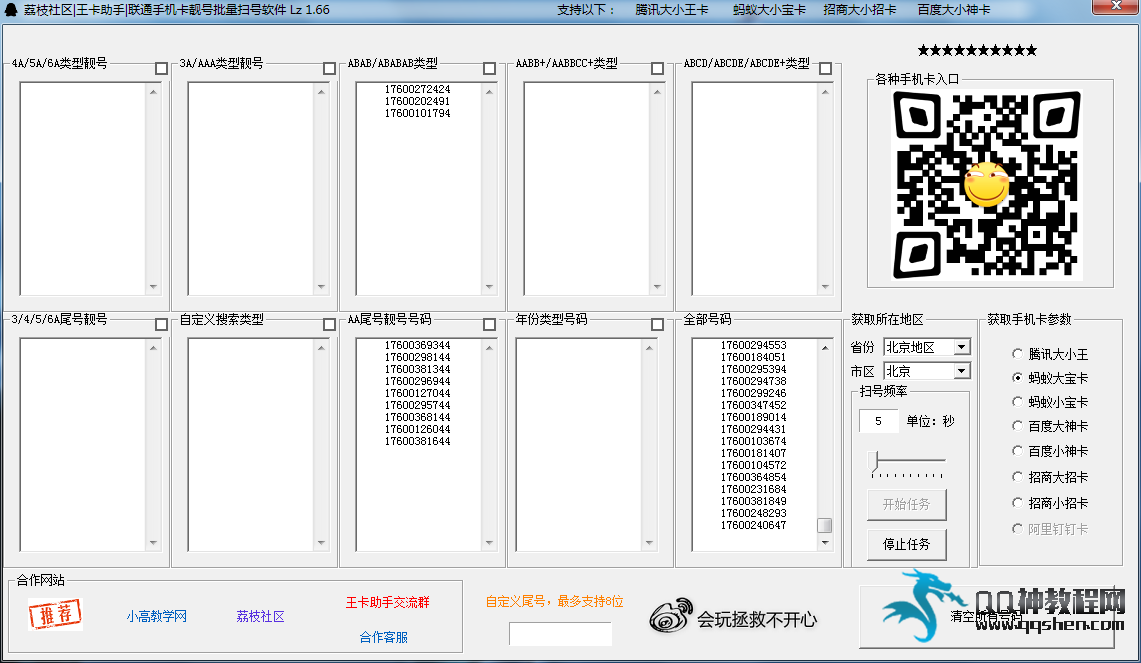This screenshot has height=663, width=1141.
Task: Click scroll up arrow in 年份类型号码 list
Action: point(649,348)
